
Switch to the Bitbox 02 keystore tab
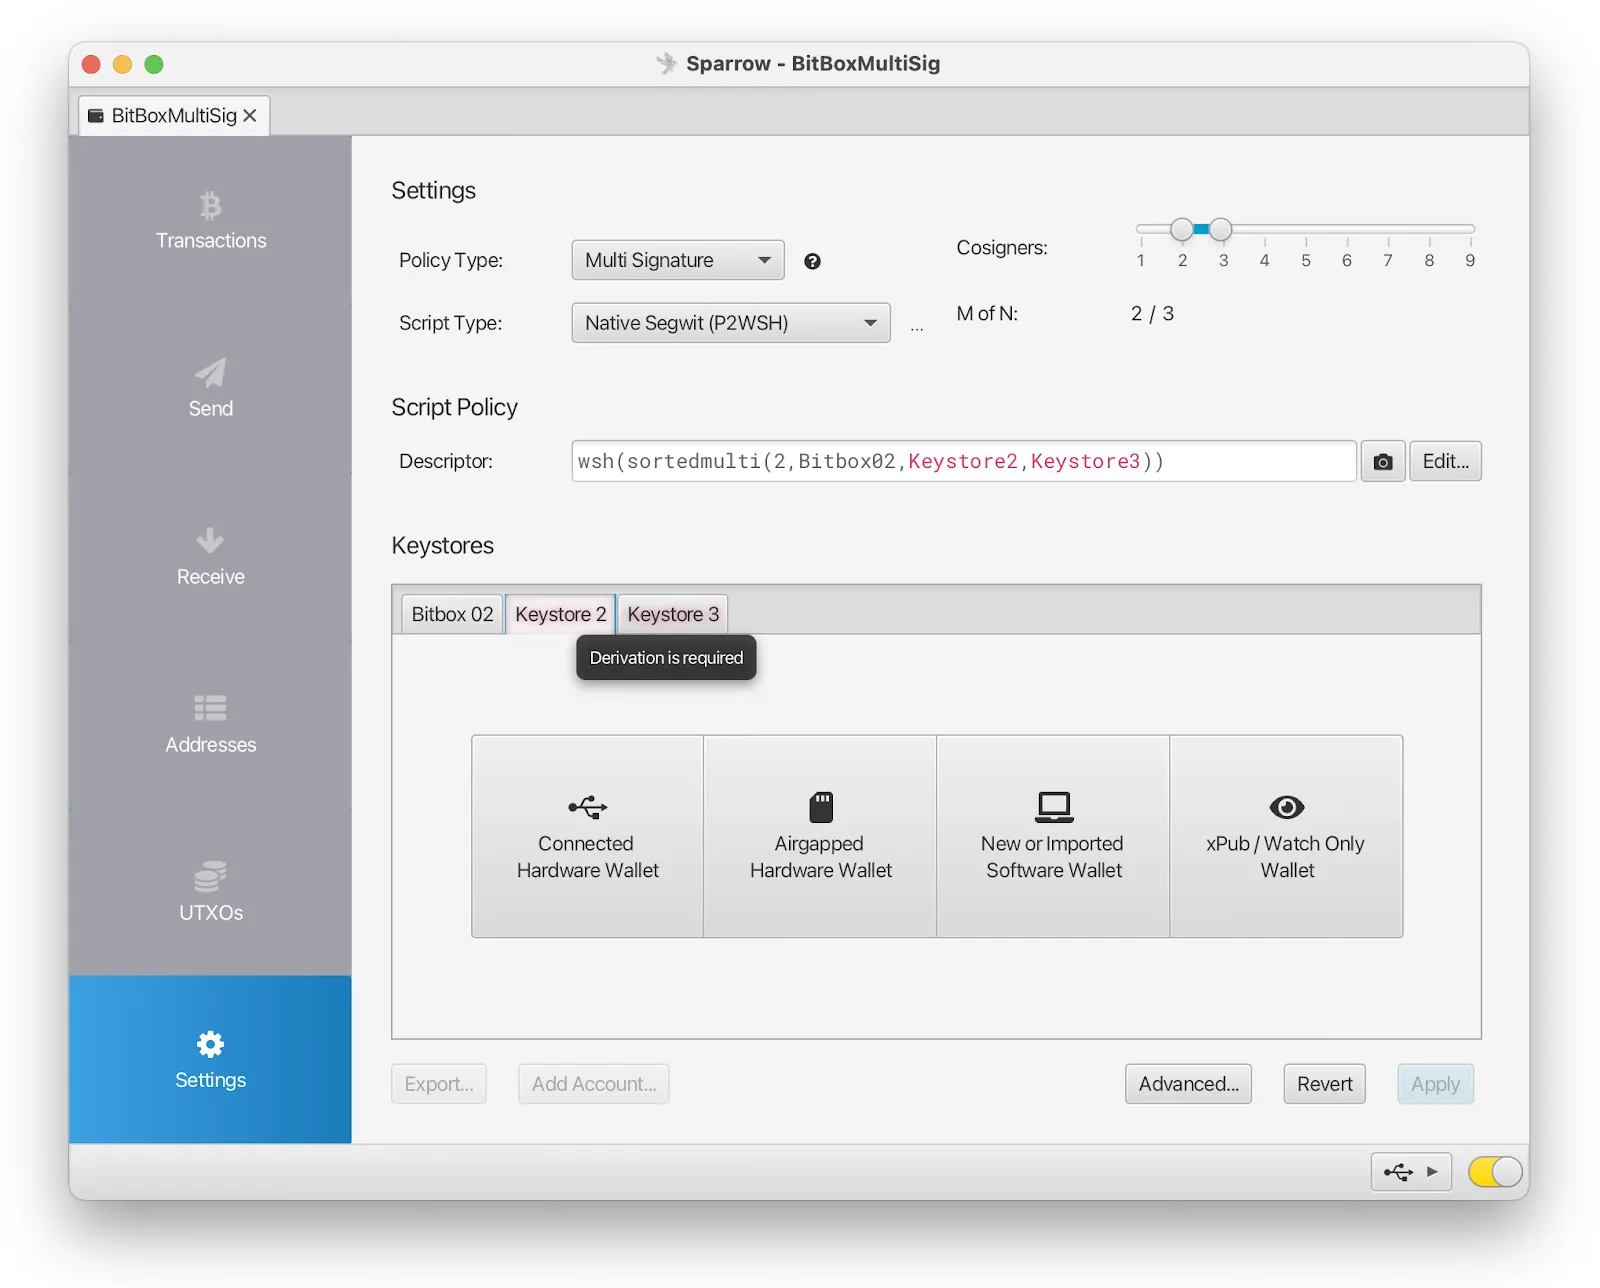(452, 614)
